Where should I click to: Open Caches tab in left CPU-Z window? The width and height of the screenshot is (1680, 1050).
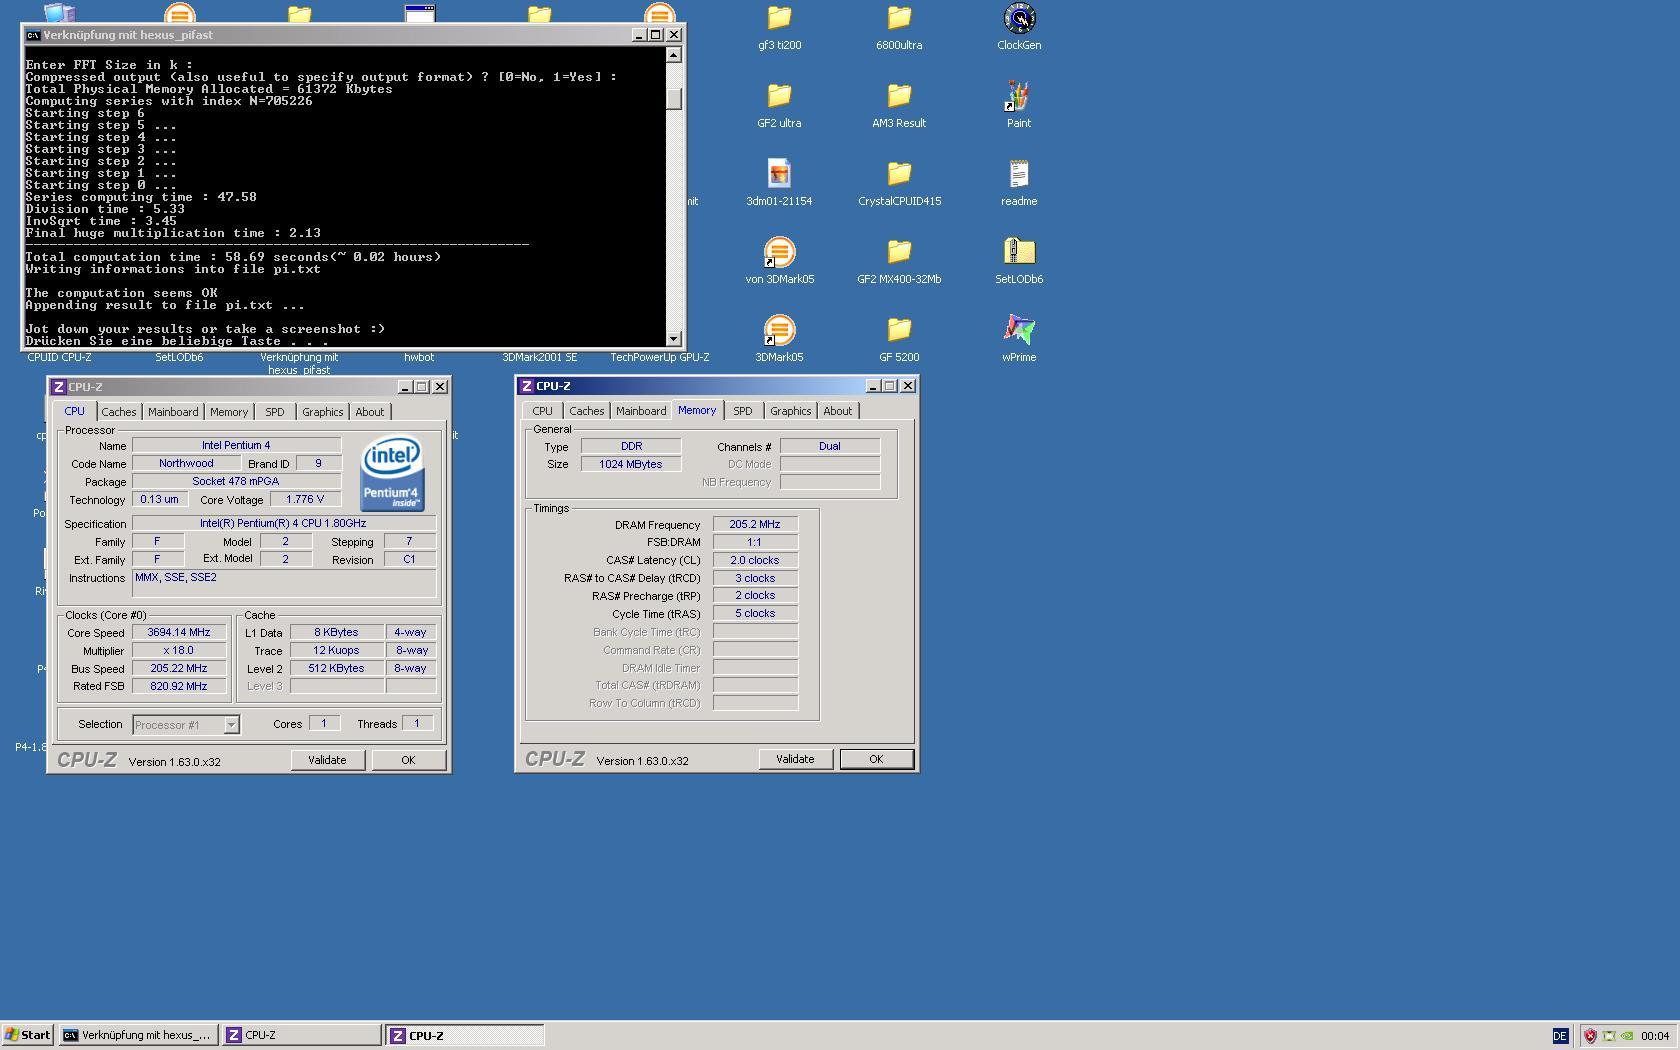(118, 412)
